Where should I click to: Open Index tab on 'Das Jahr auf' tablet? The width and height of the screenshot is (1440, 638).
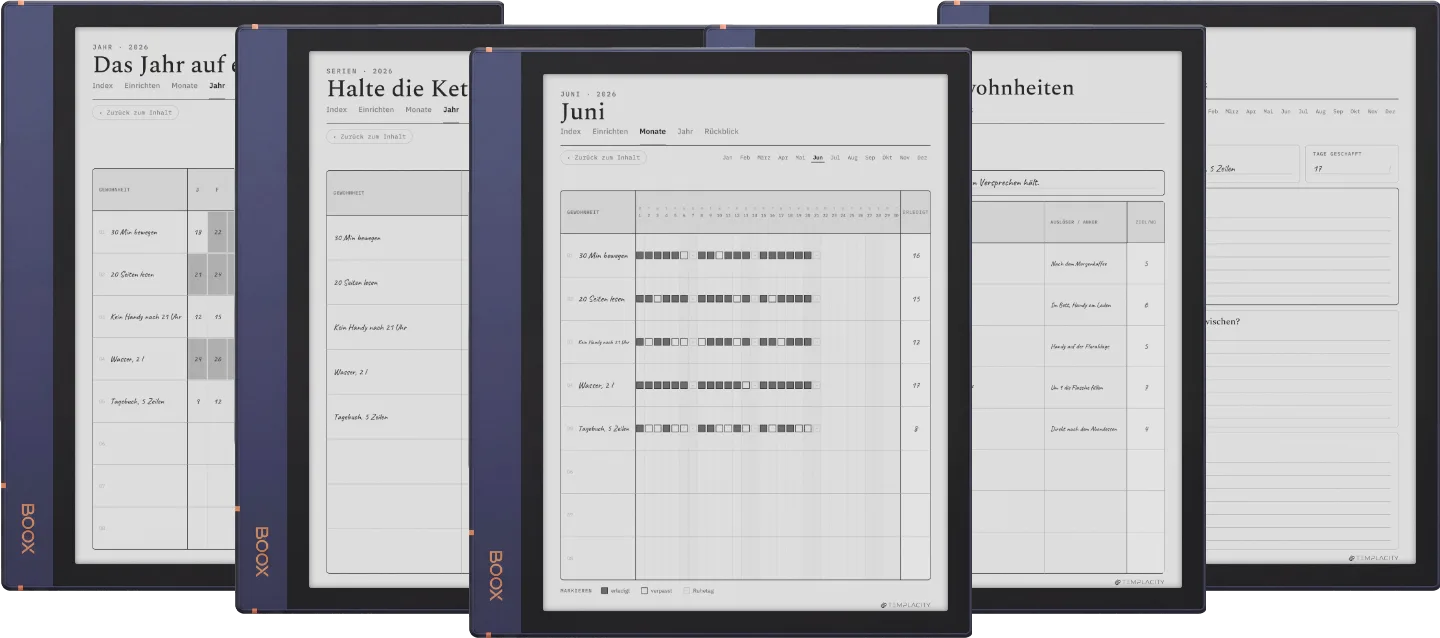102,85
